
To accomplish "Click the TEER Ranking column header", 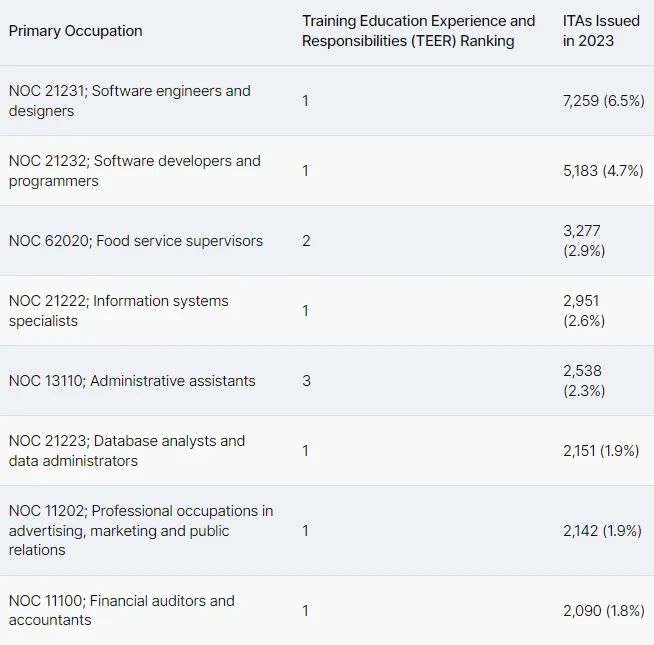I will (418, 31).
